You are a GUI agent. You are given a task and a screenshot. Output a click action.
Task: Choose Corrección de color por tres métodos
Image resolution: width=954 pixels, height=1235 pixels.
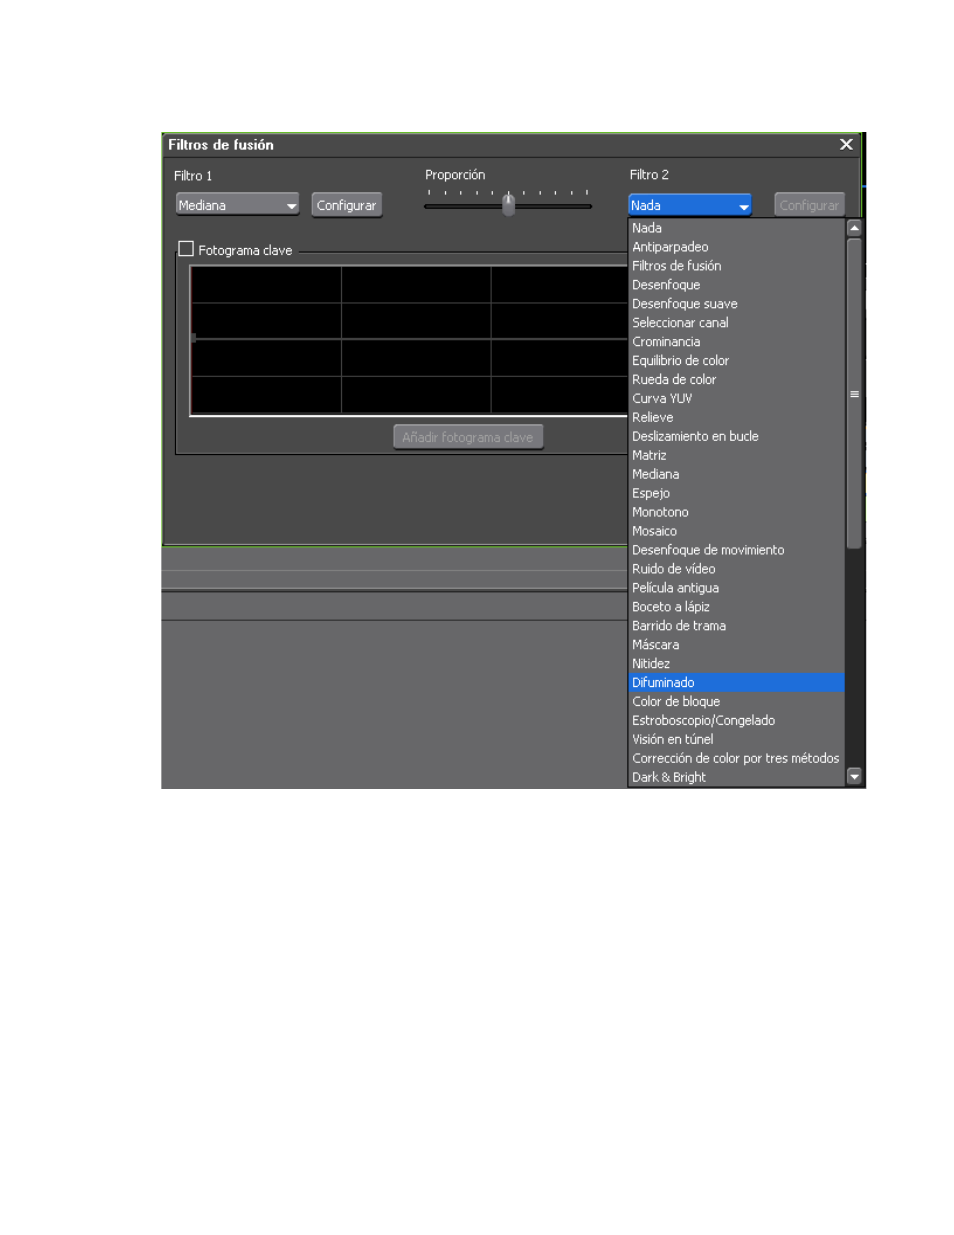click(736, 760)
